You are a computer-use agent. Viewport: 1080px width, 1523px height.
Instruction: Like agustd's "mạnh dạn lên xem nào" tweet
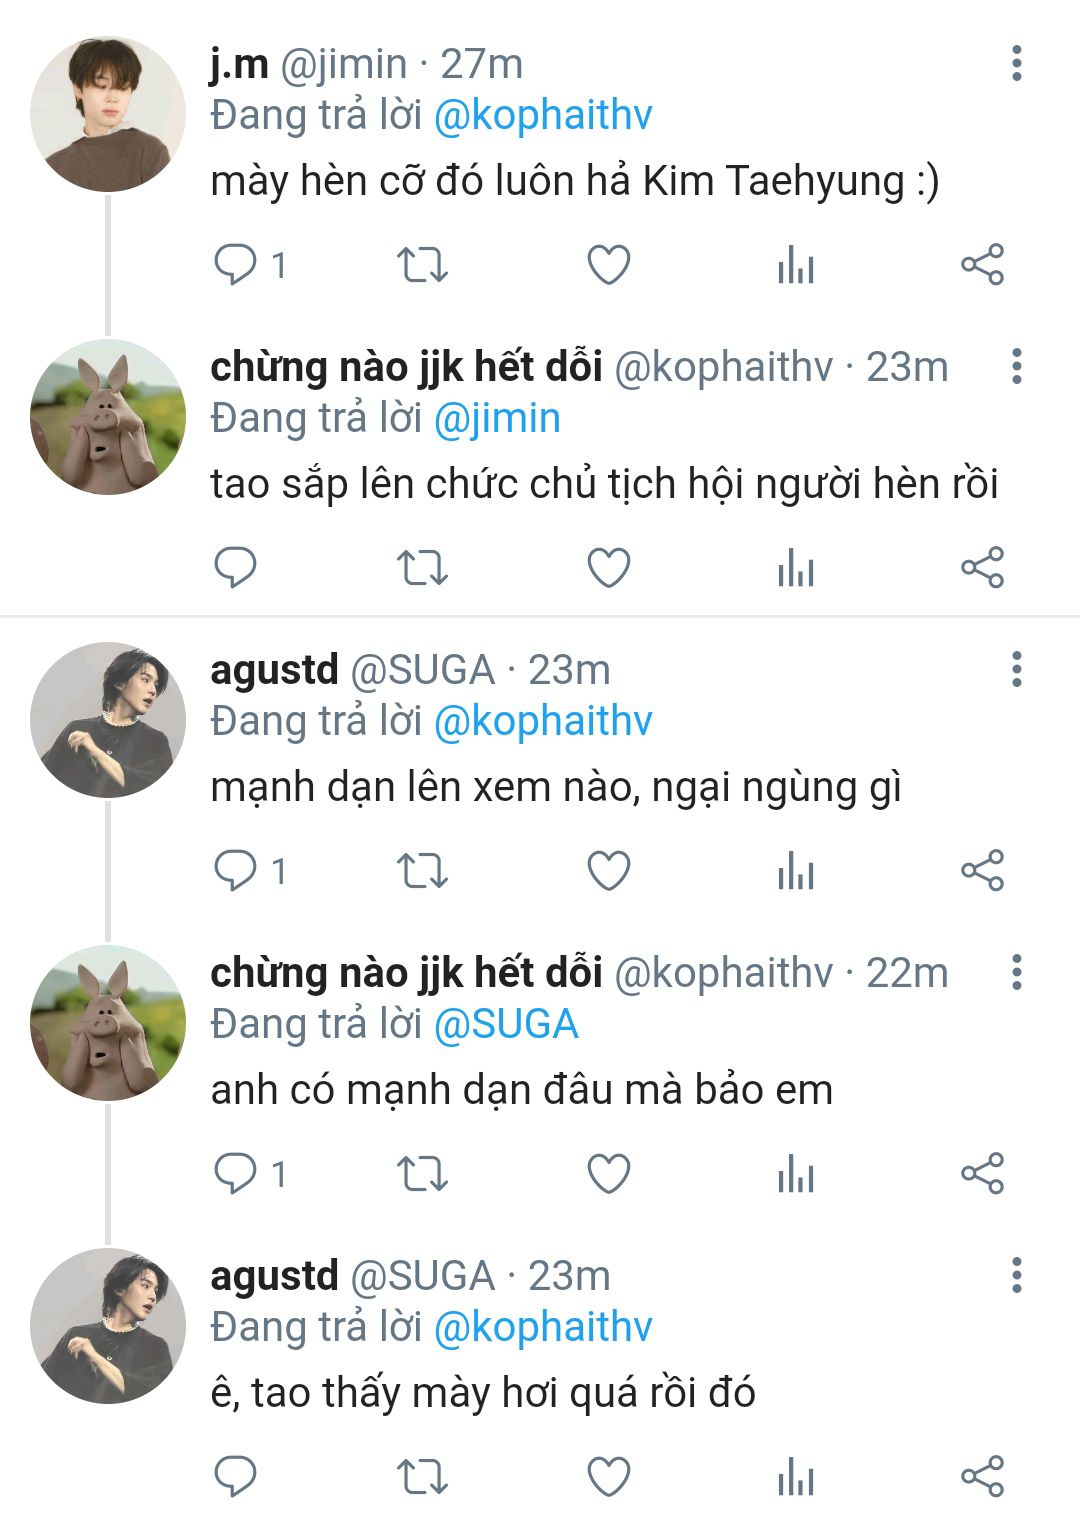pos(608,871)
